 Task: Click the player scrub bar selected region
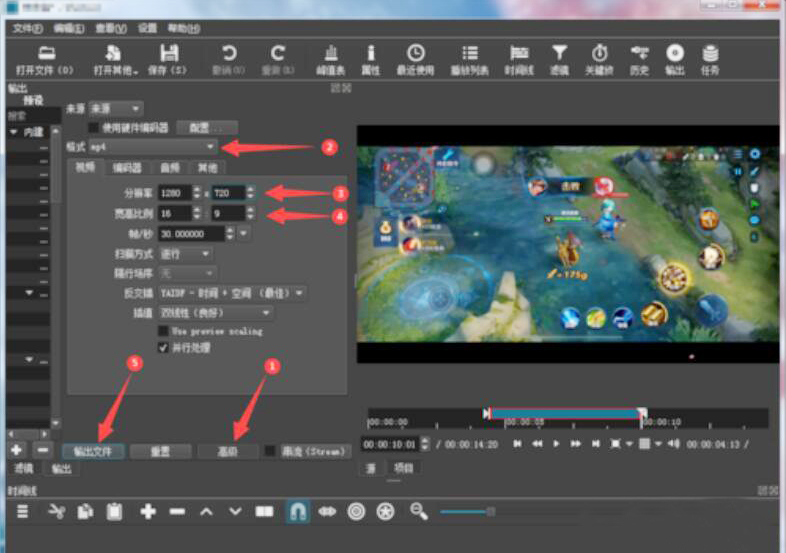point(565,413)
